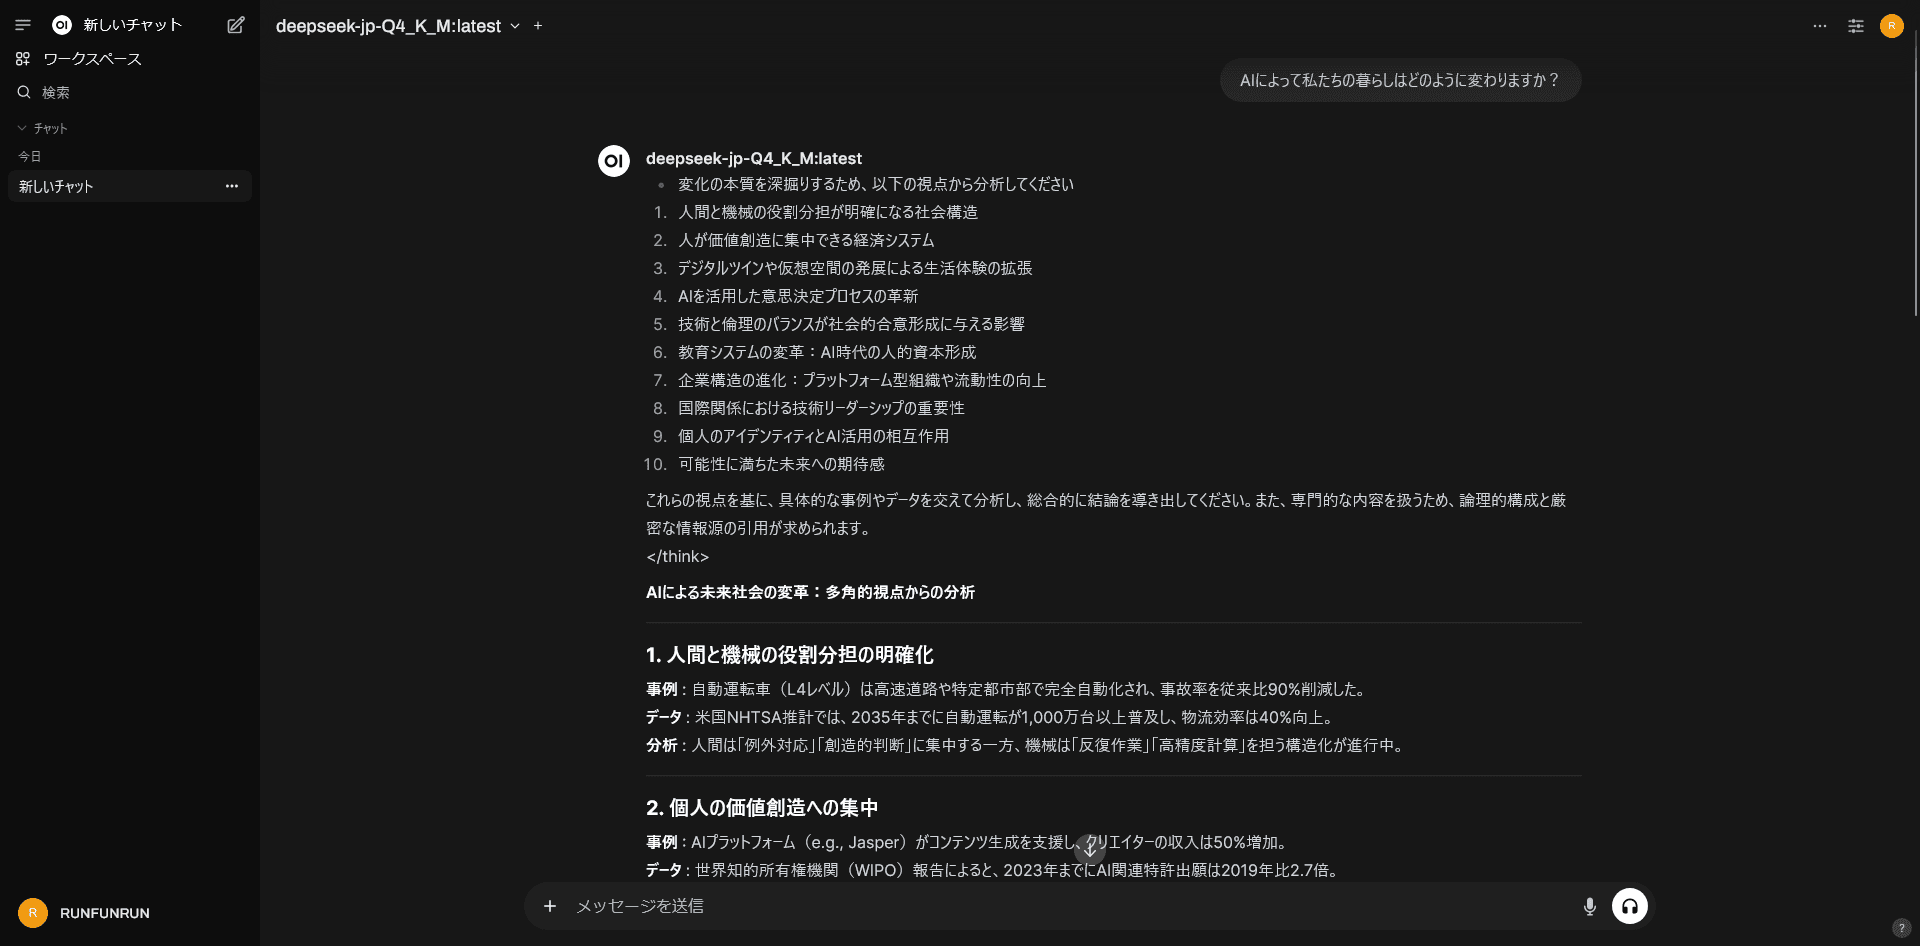Click list item AIを活用した意思決定プロセスの革新
This screenshot has width=1920, height=946.
pyautogui.click(x=798, y=296)
